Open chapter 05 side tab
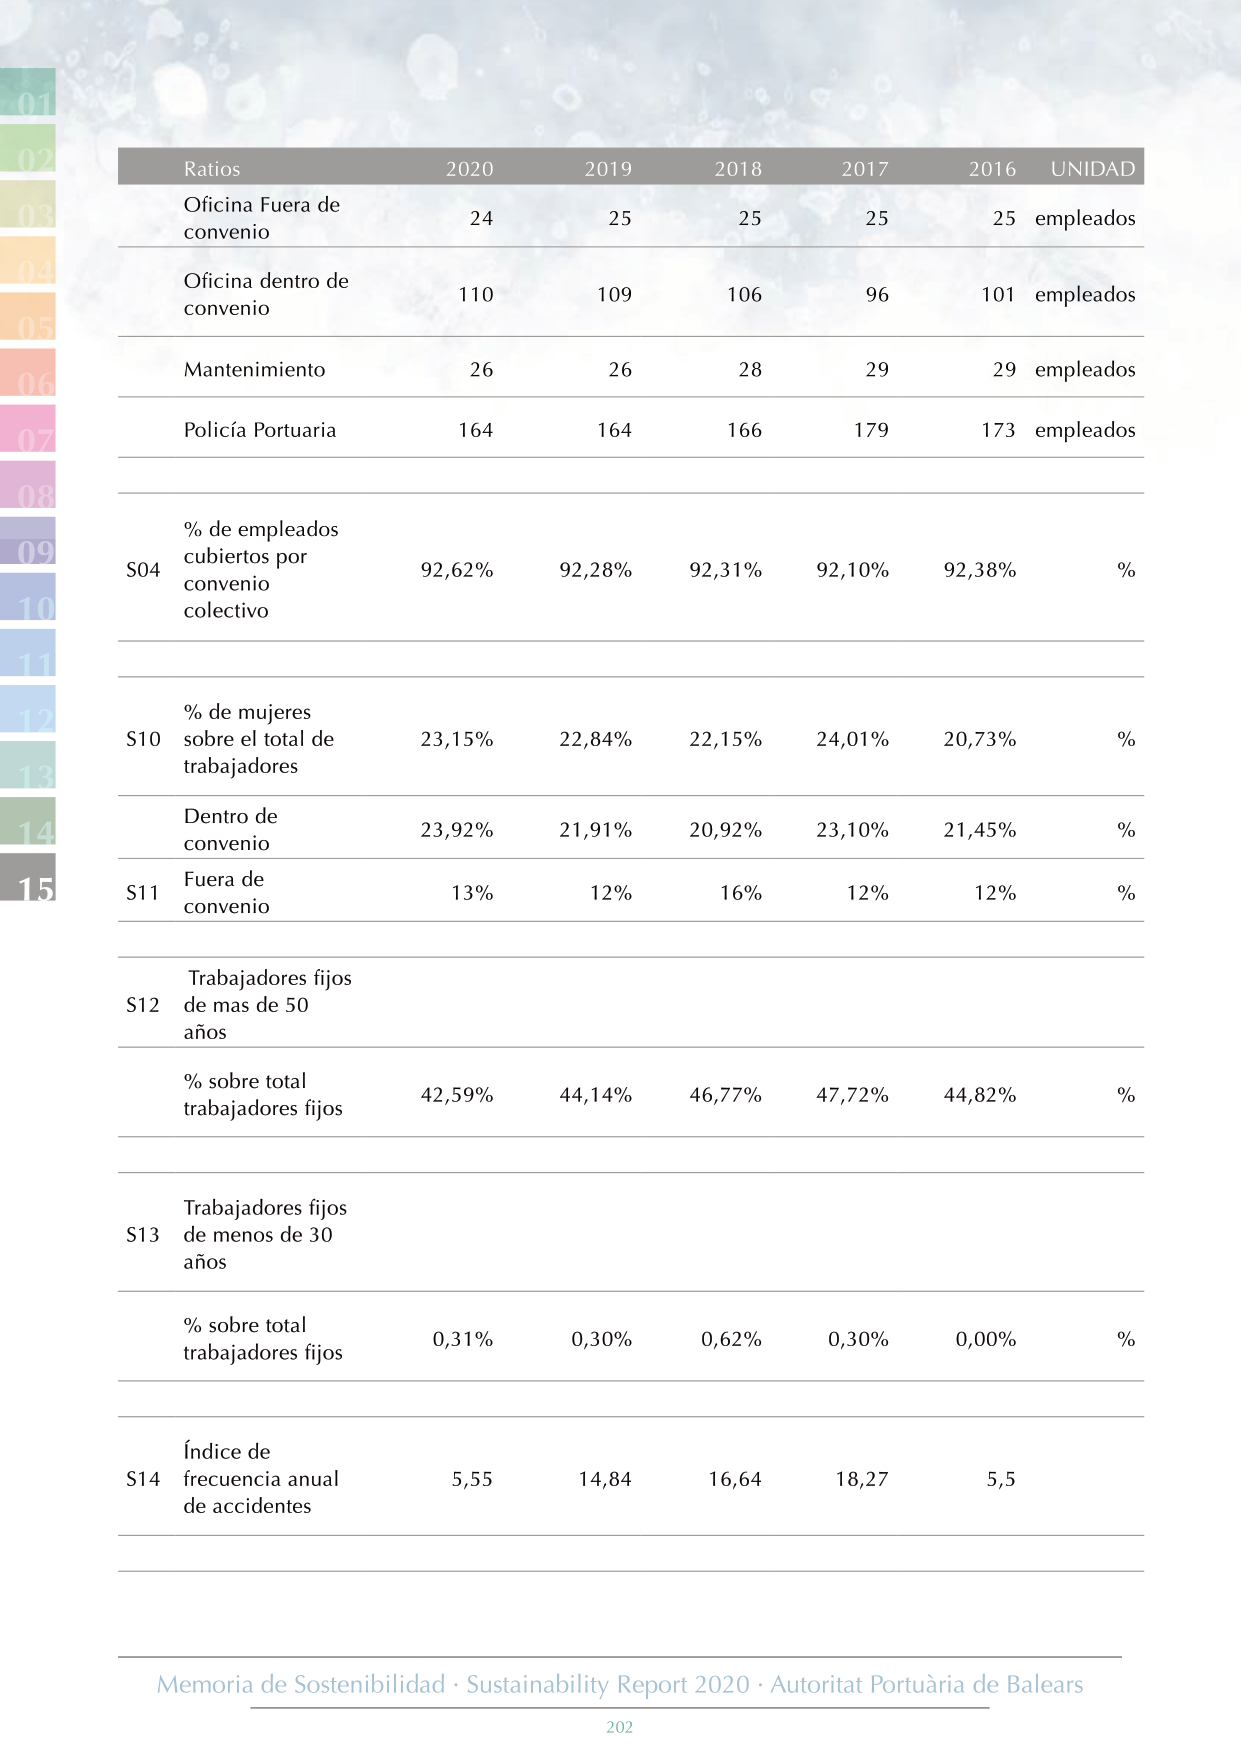This screenshot has height=1754, width=1241. point(27,316)
